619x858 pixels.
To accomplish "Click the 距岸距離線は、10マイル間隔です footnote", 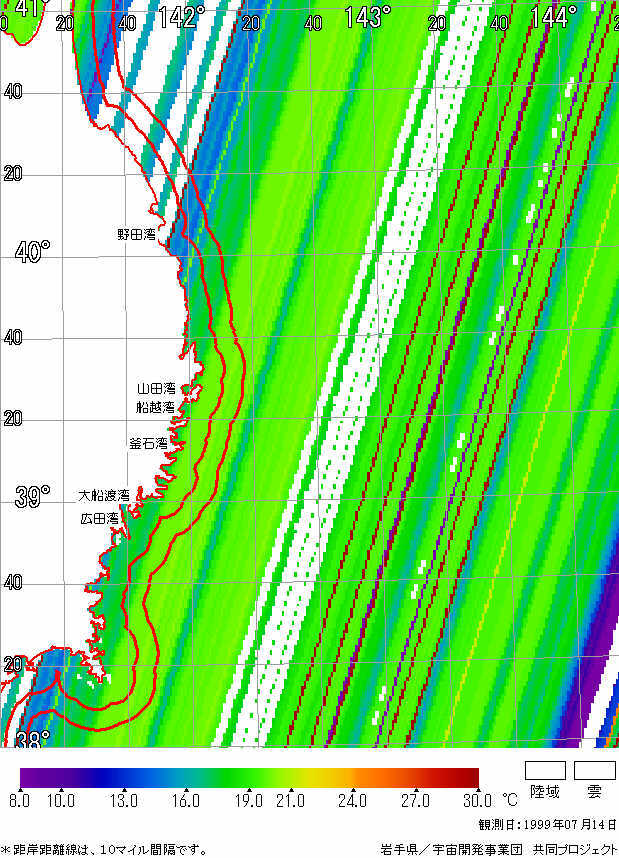I will [104, 850].
